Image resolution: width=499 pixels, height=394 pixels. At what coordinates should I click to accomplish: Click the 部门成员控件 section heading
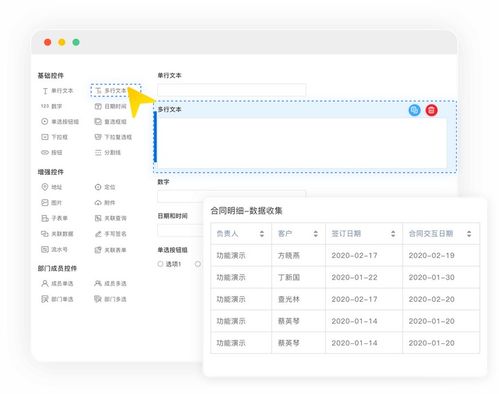pyautogui.click(x=57, y=268)
